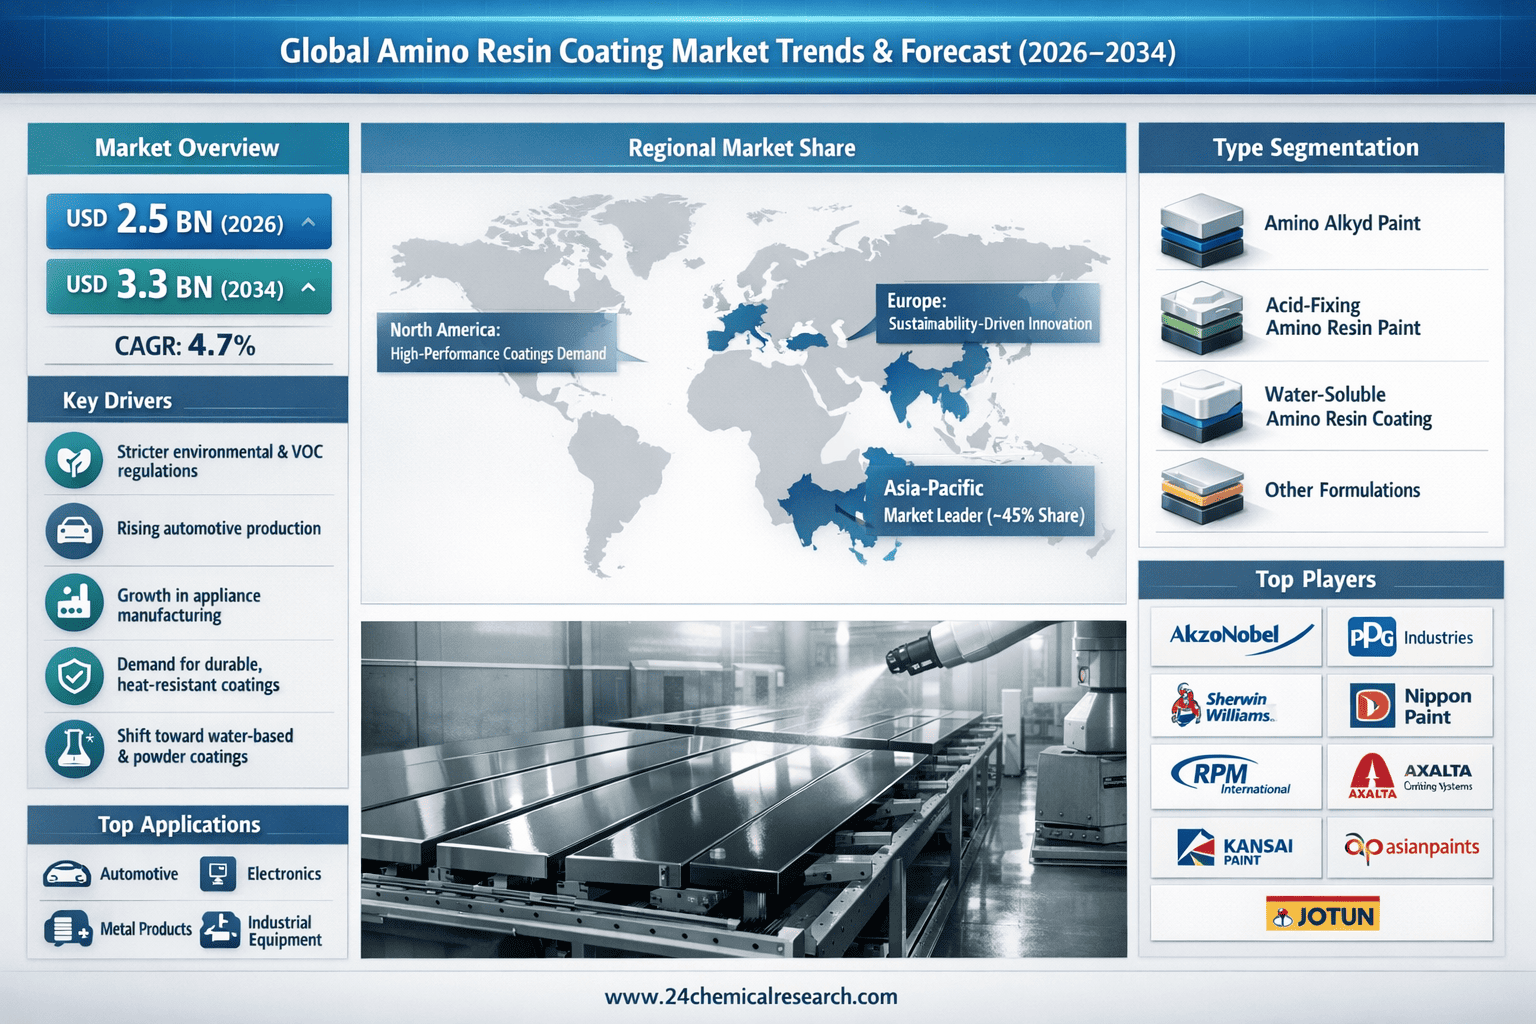
Task: Select the Industrial Equipment icon
Action: click(220, 930)
